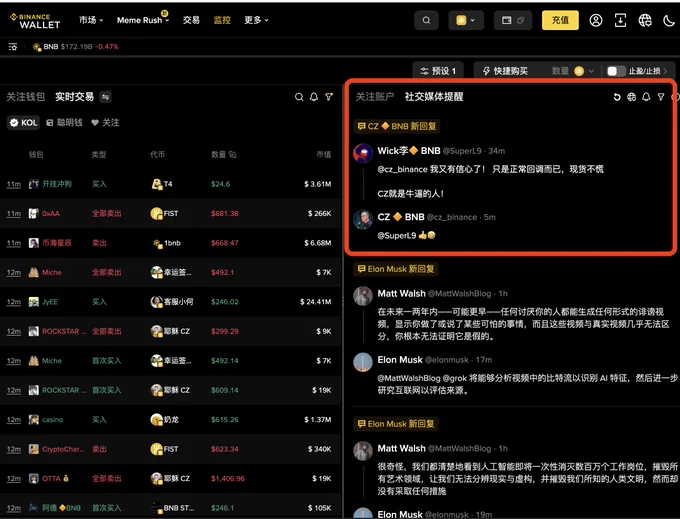Click the CryptoChar... wallet name

[63, 449]
